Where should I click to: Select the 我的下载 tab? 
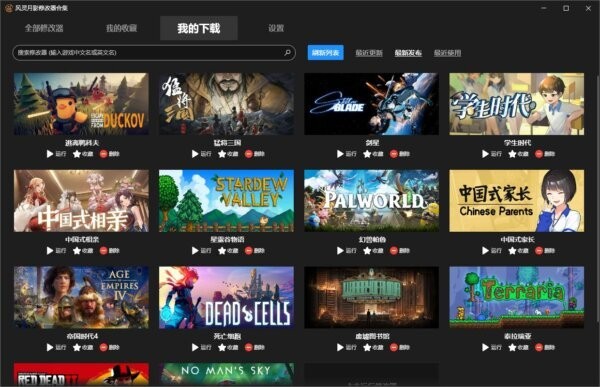click(x=199, y=28)
